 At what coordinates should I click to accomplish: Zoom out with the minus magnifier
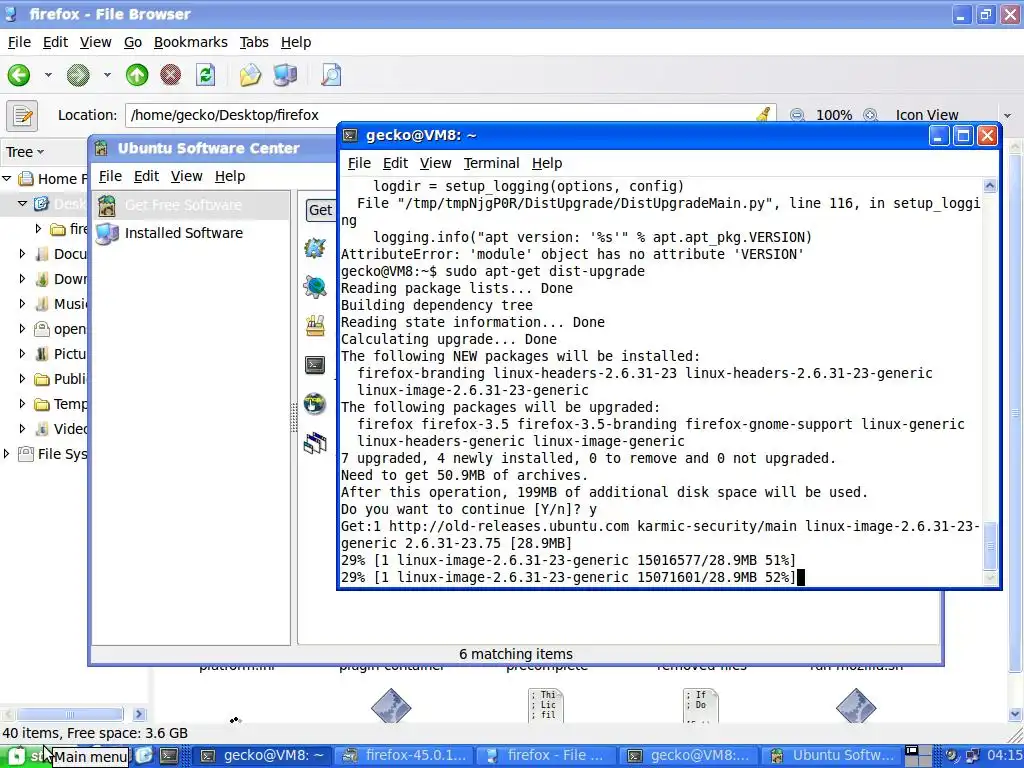click(x=797, y=115)
